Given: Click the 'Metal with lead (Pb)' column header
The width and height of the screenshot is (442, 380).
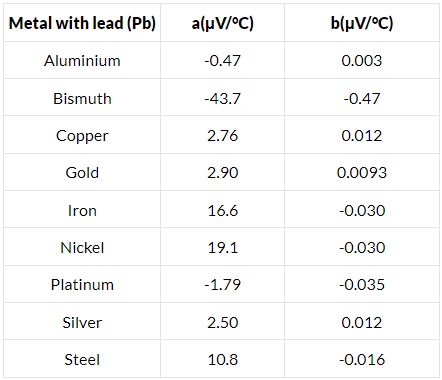Looking at the screenshot, I should click(x=82, y=23).
